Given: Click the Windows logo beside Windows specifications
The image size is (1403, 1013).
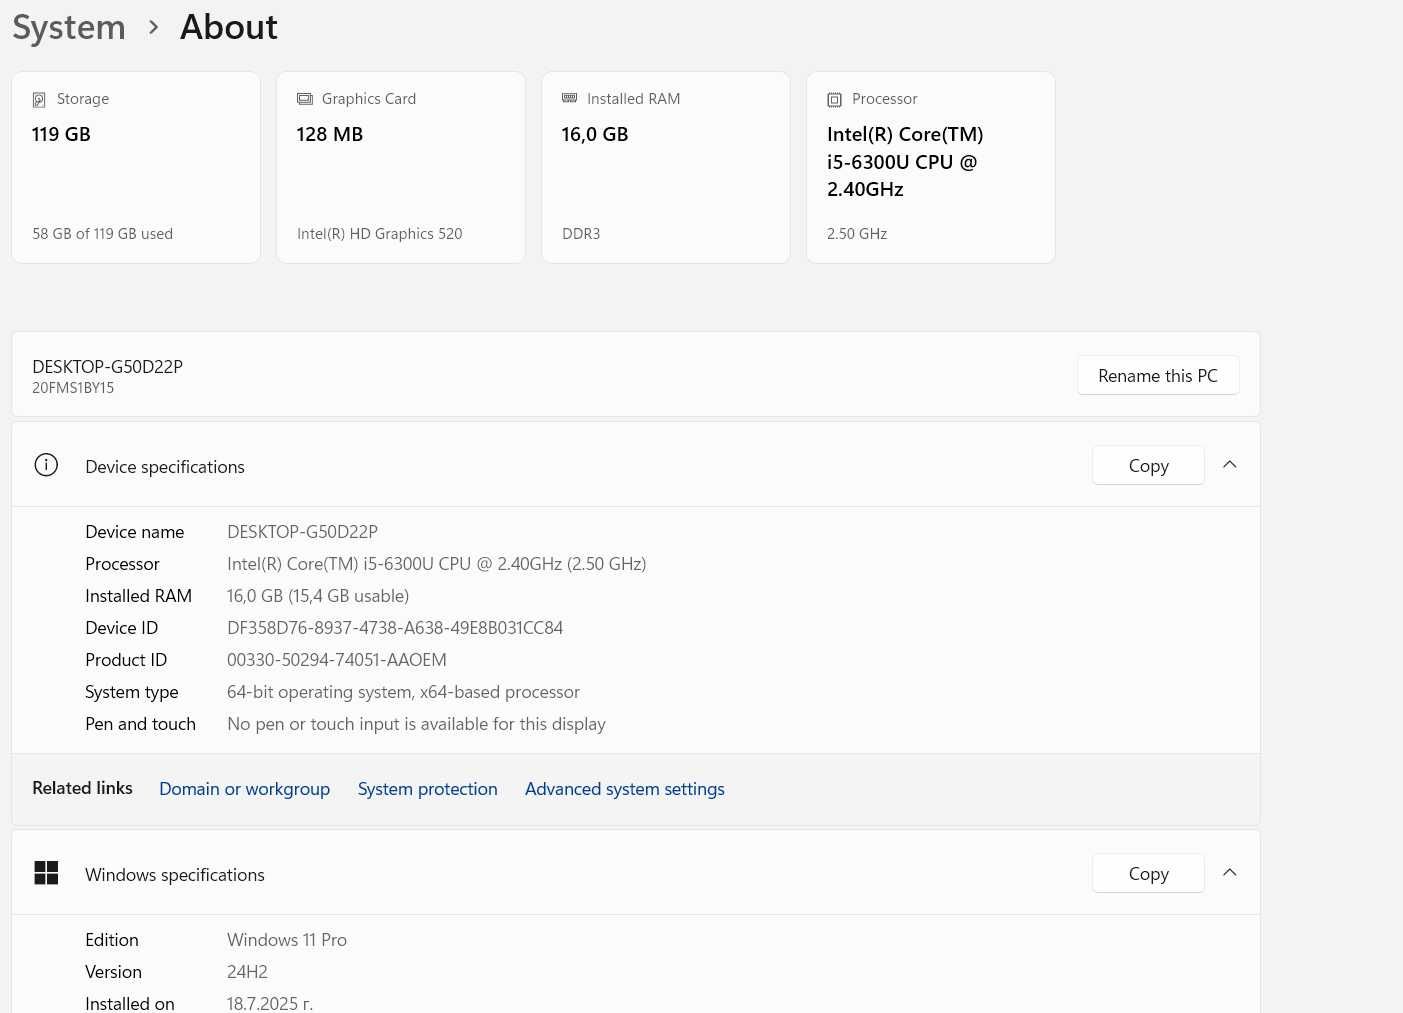Looking at the screenshot, I should [x=46, y=873].
